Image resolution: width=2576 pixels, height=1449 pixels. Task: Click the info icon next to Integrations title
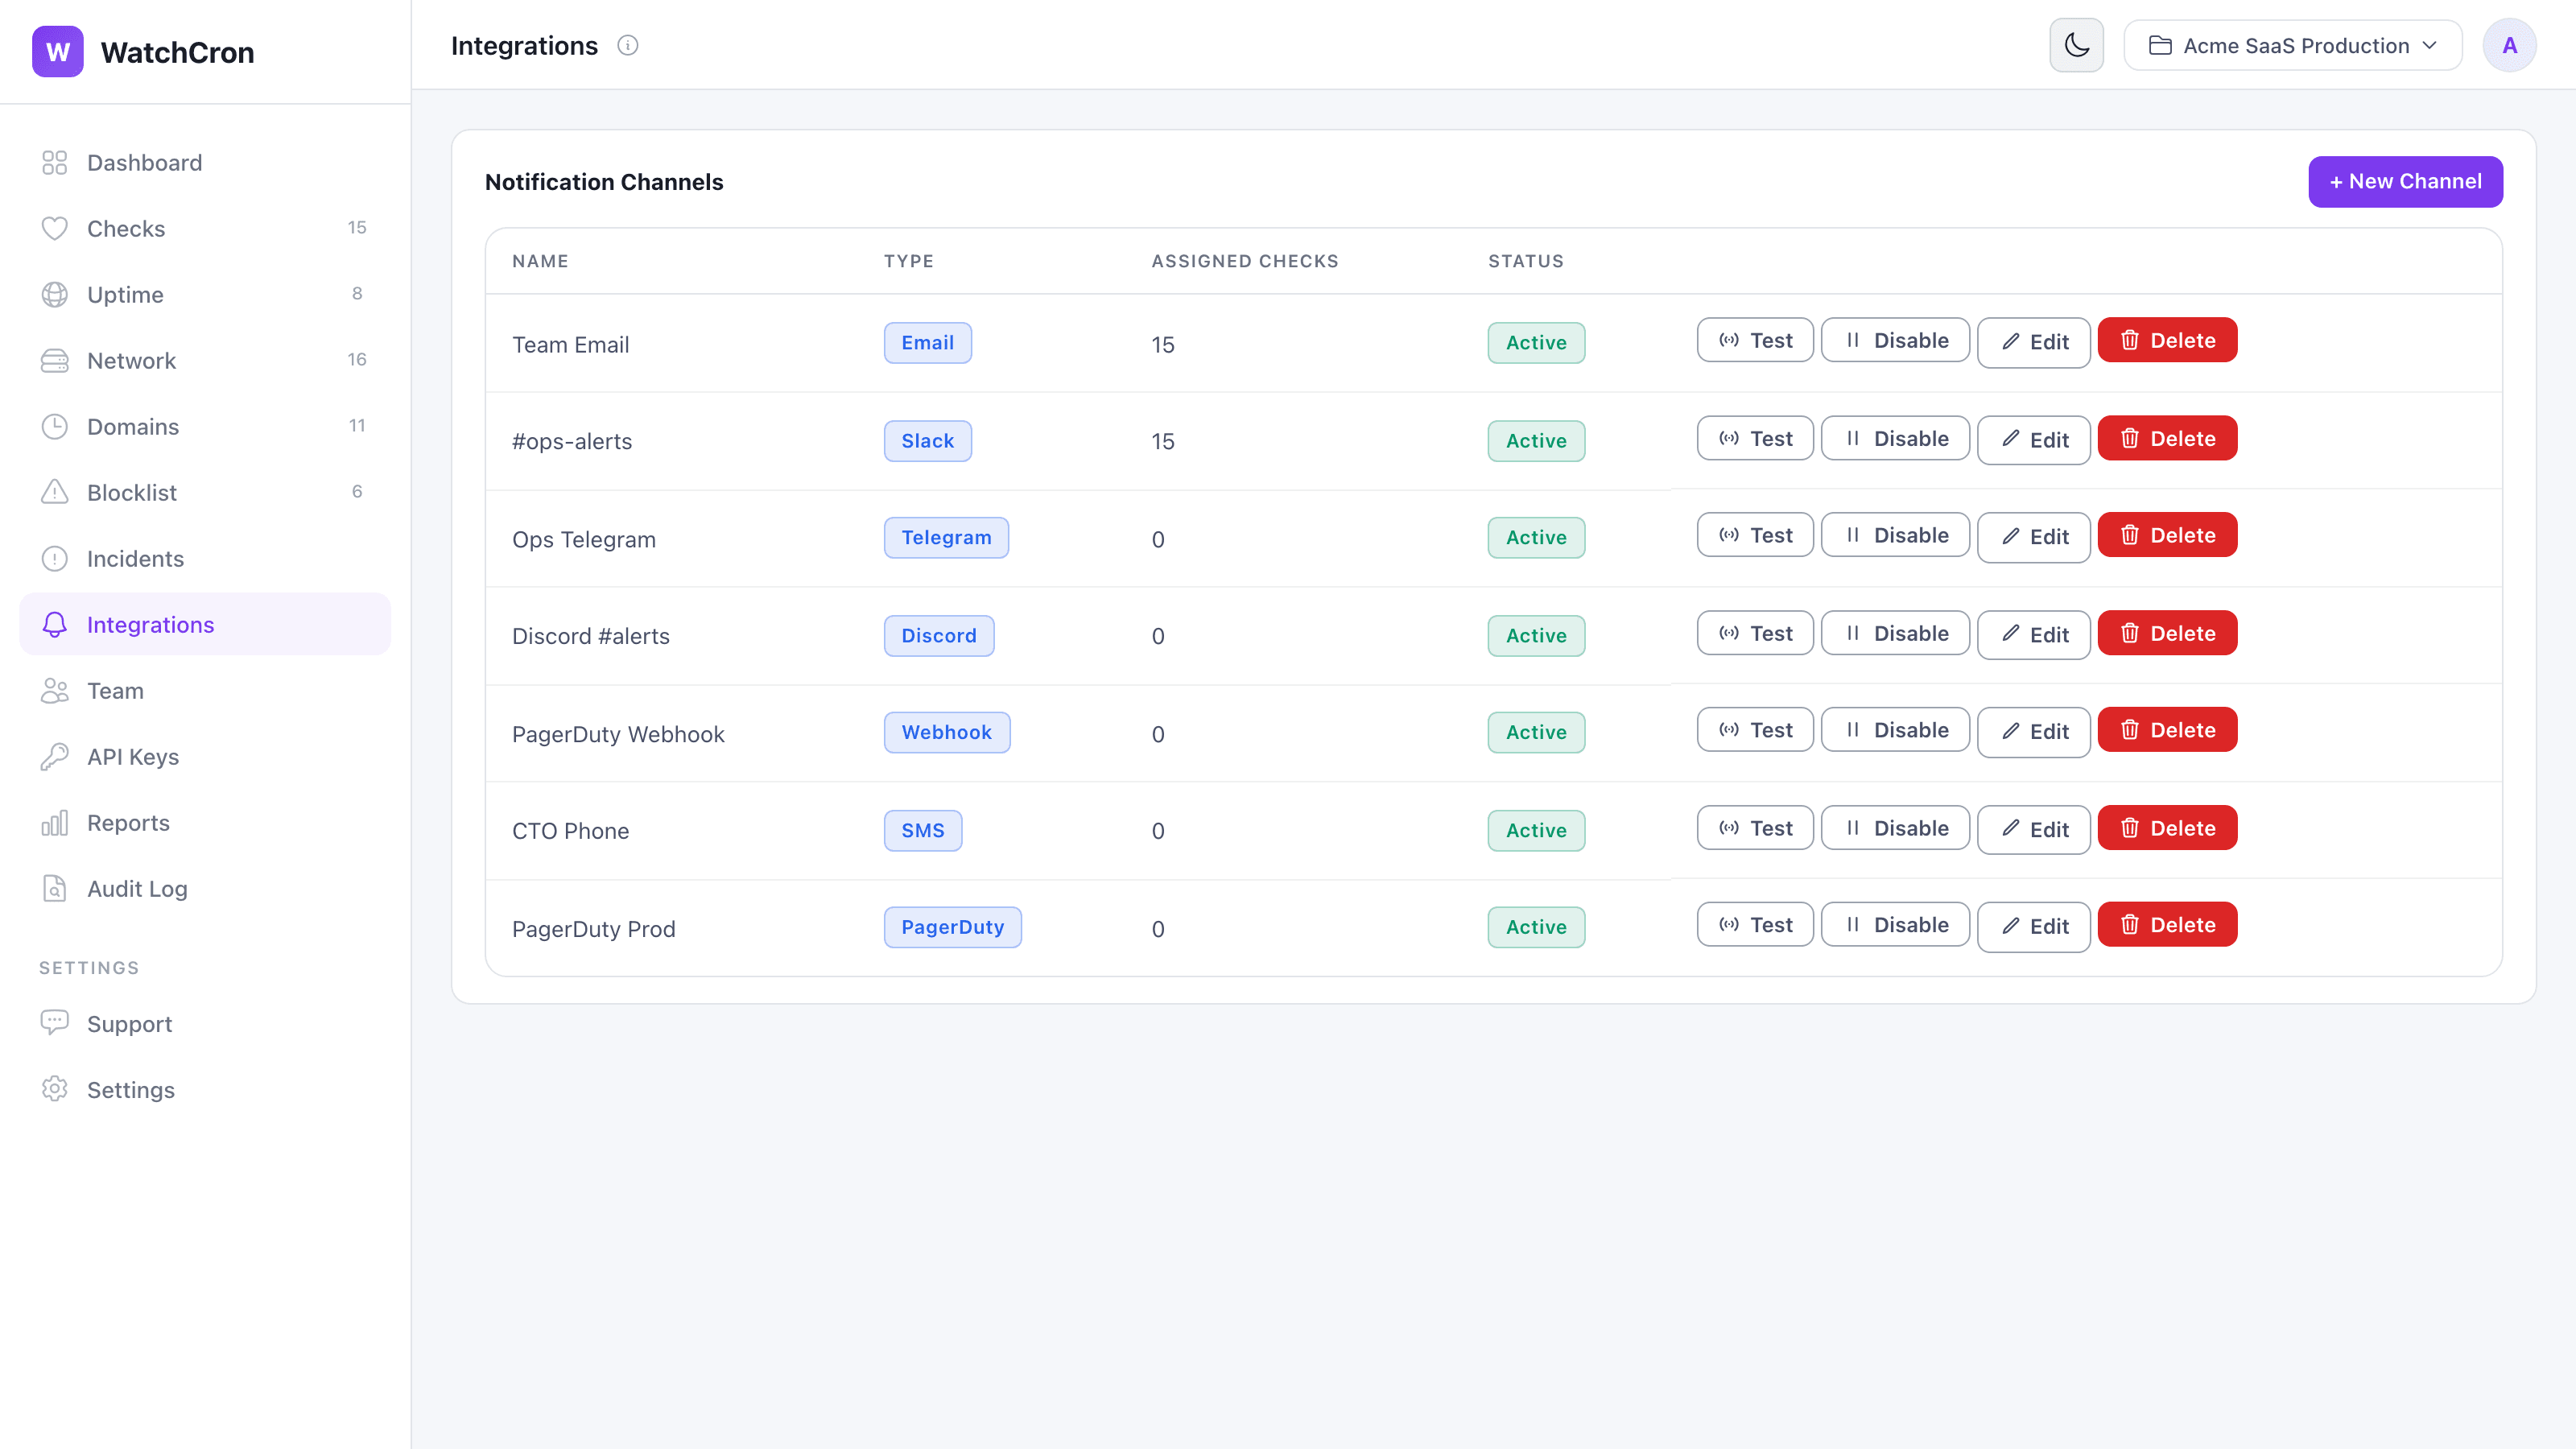[628, 46]
